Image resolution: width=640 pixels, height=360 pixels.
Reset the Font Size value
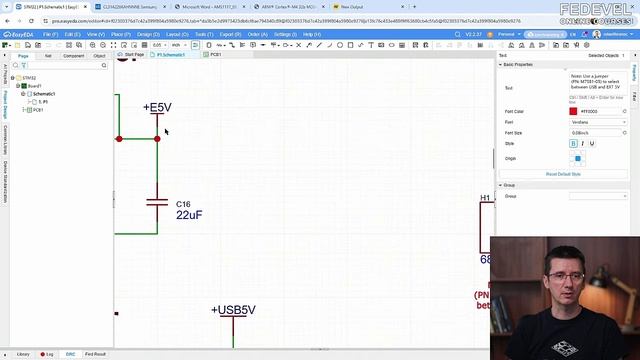(x=624, y=133)
